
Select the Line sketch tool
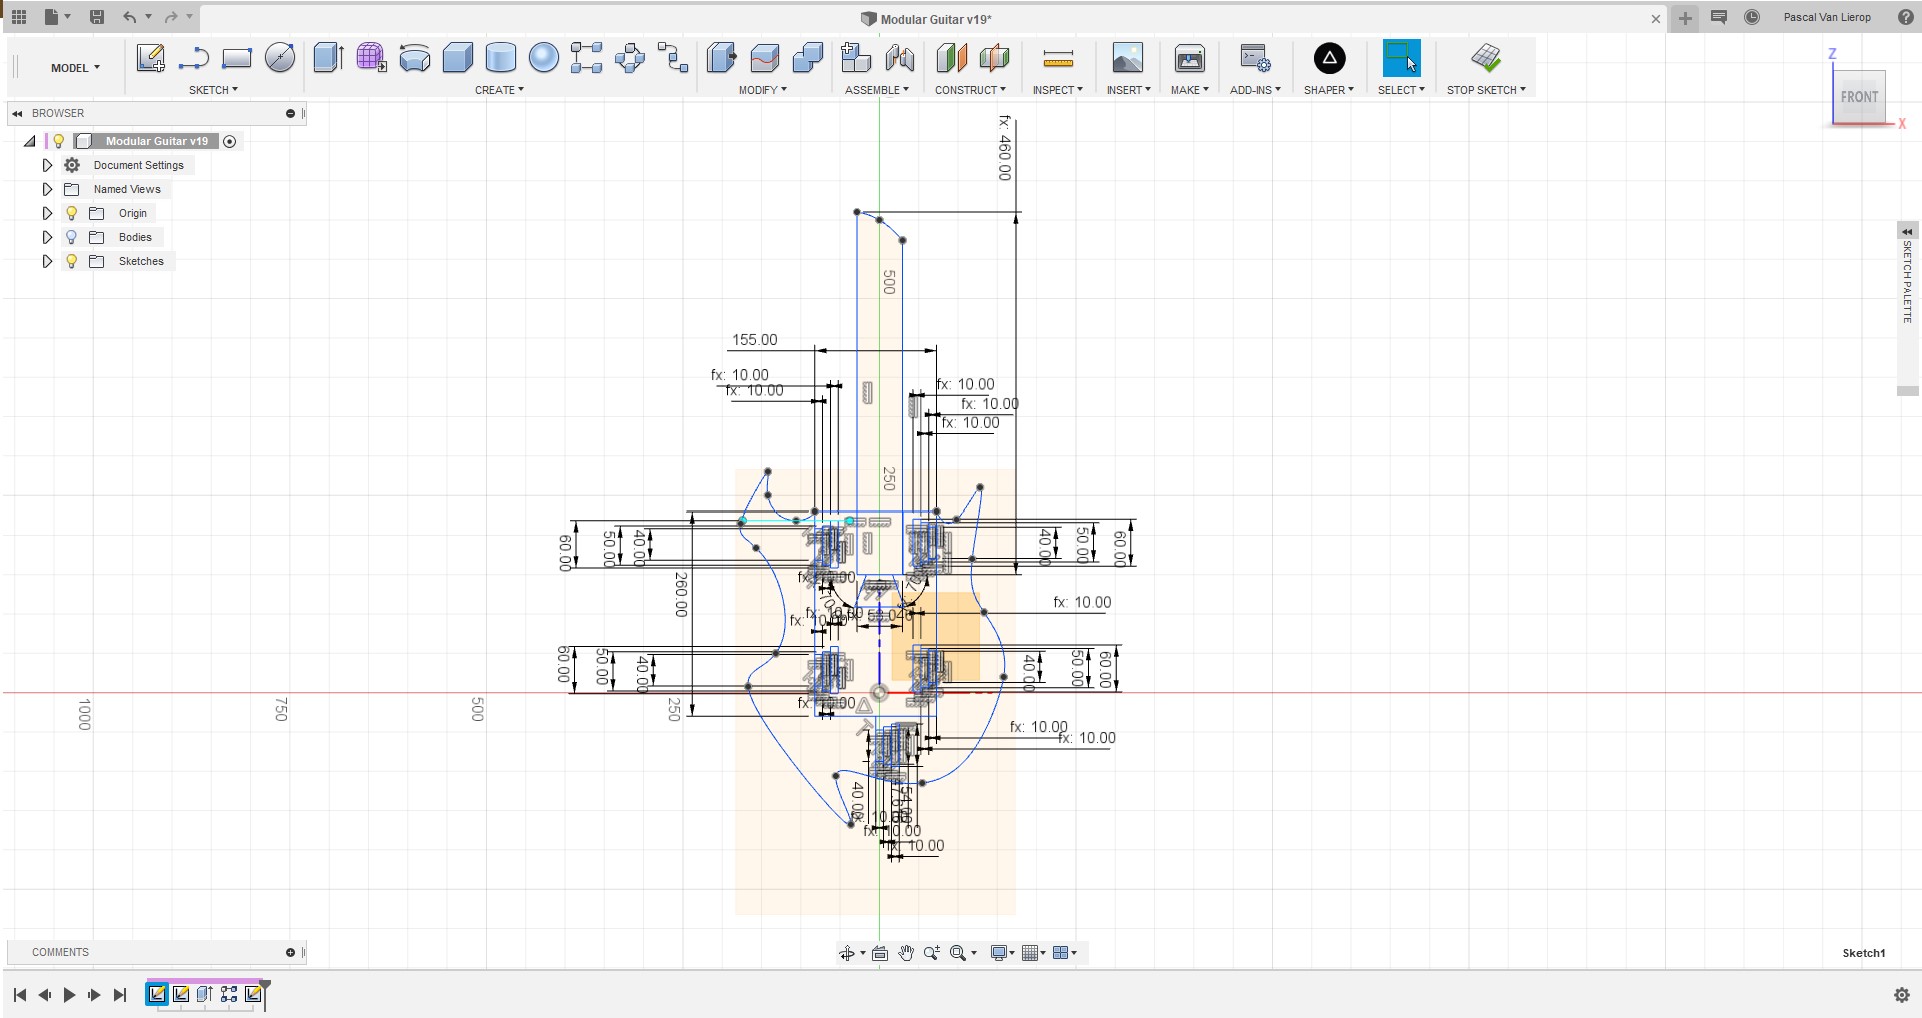(193, 59)
